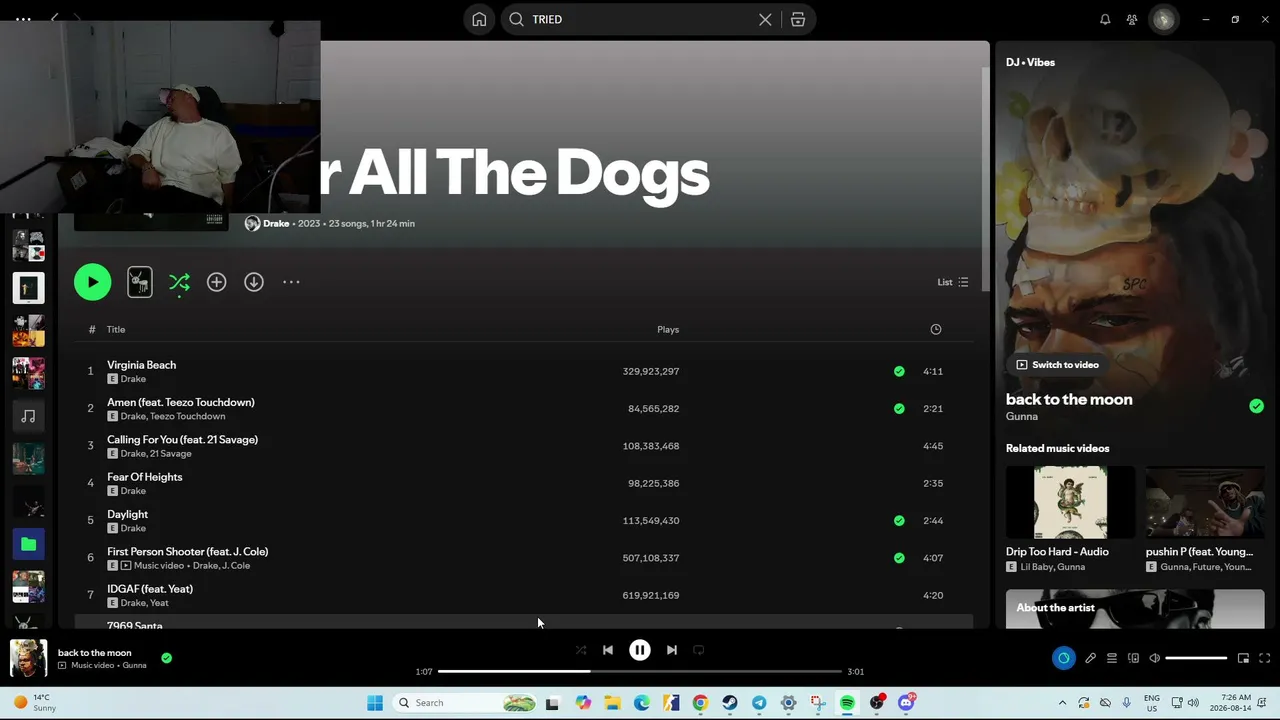The height and width of the screenshot is (720, 1280).
Task: Open Teezo Touchdown artist link
Action: tap(188, 416)
